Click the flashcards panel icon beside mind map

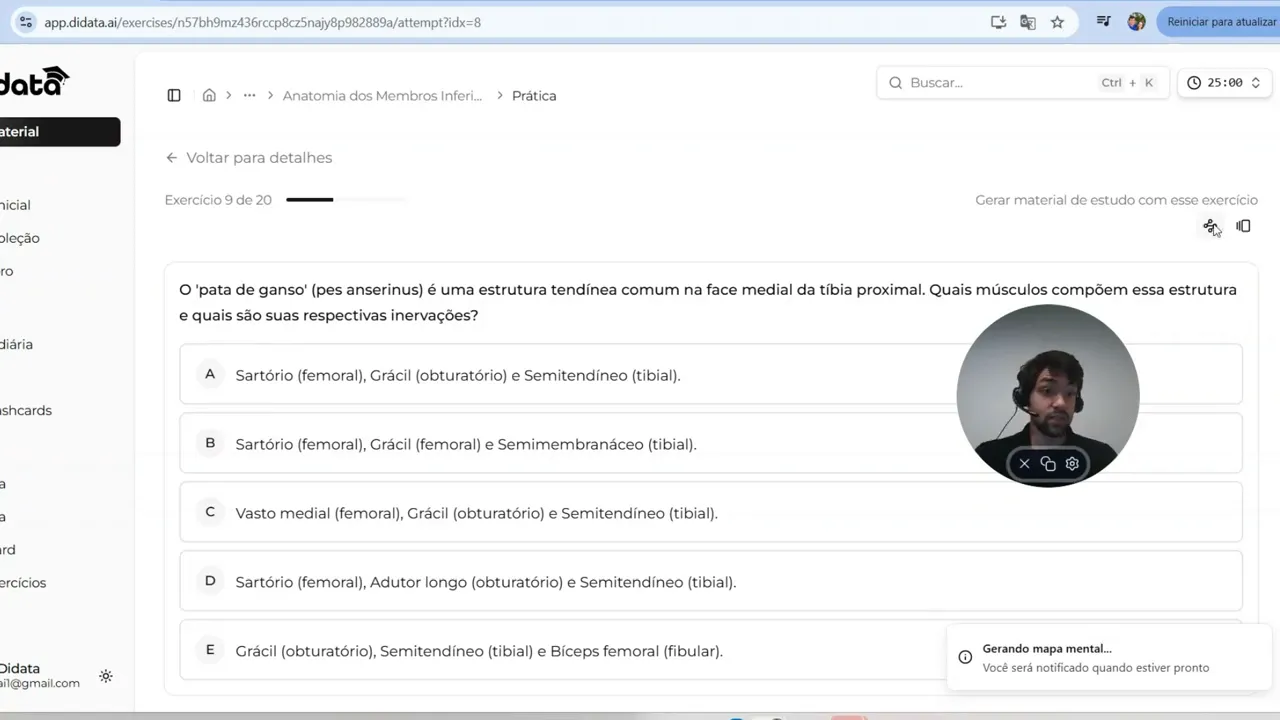point(1243,226)
